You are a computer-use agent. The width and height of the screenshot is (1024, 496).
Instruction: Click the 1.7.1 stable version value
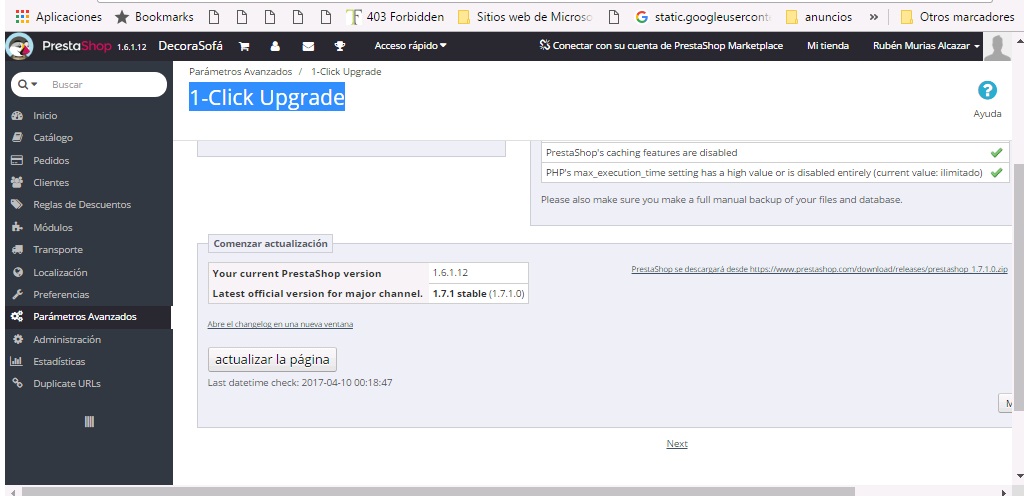(x=478, y=294)
